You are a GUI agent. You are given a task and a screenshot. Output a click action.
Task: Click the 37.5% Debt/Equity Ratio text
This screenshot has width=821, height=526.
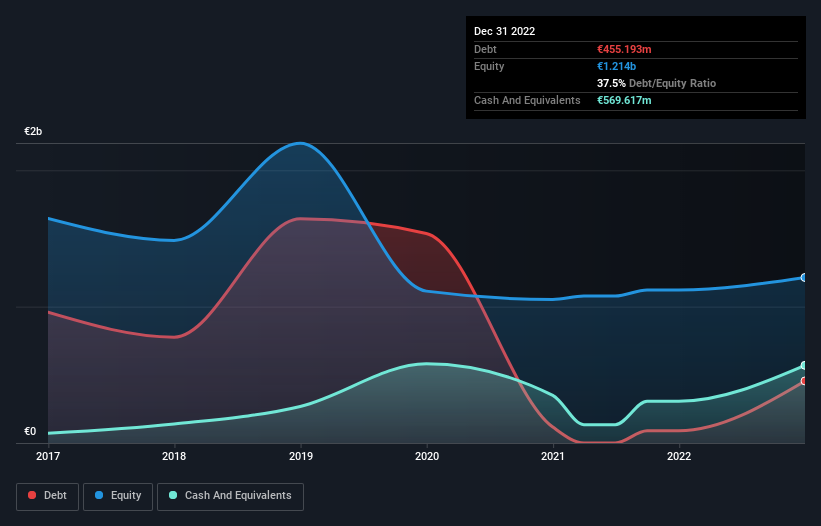657,83
